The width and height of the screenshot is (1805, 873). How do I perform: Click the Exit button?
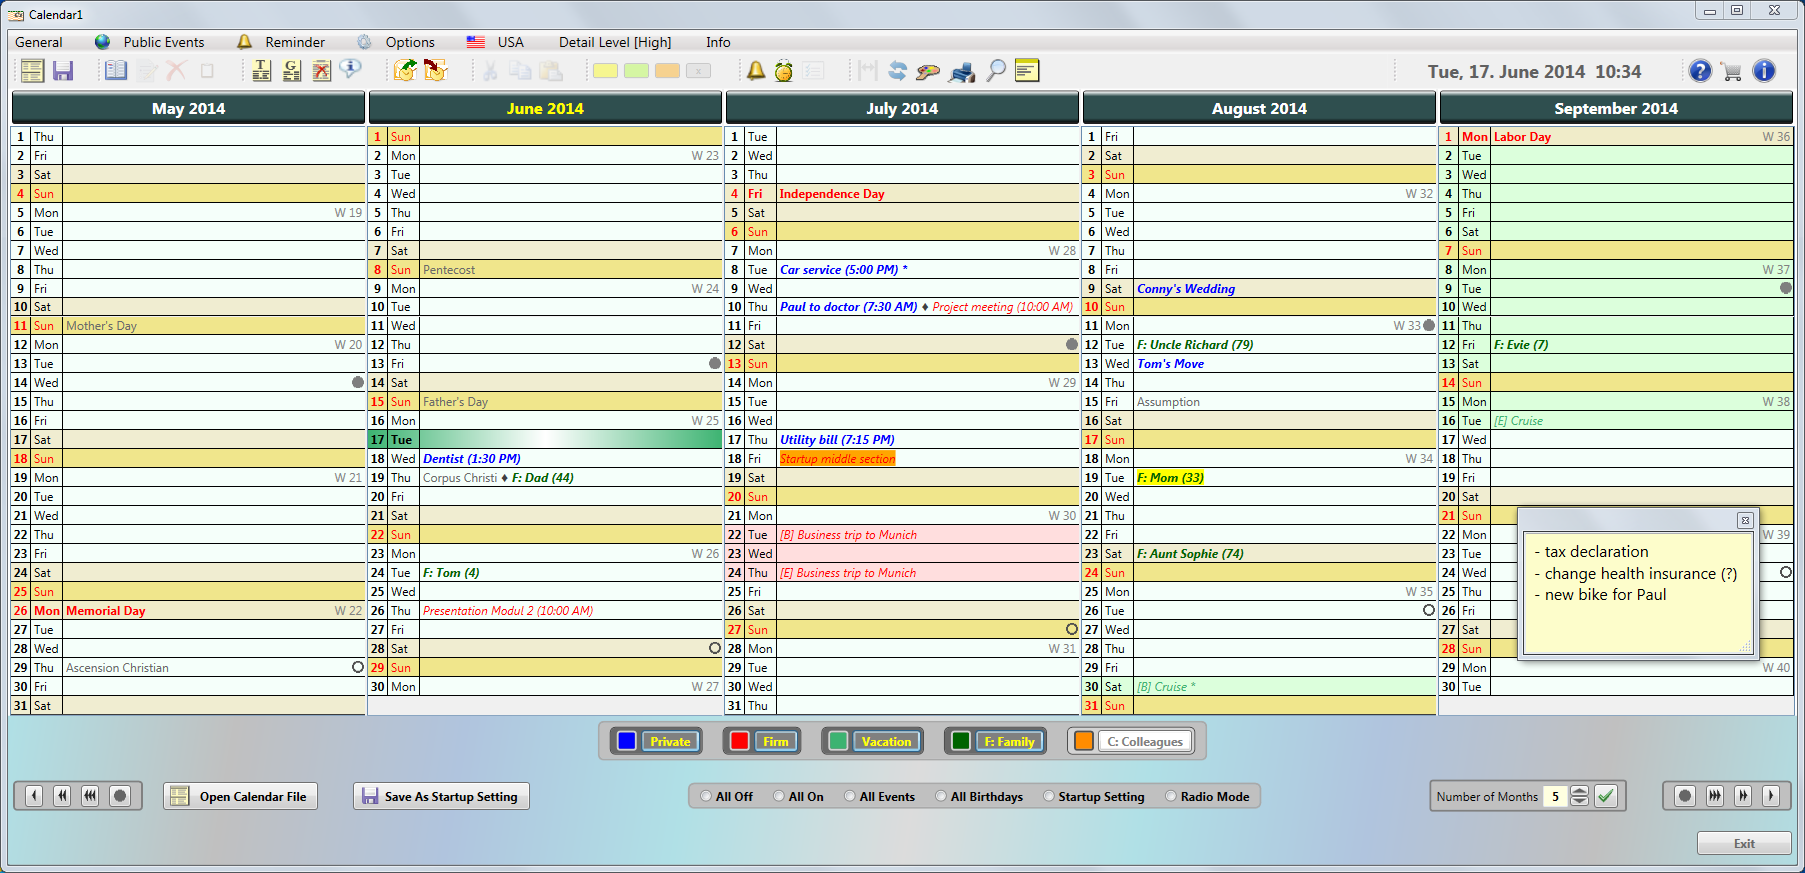click(1744, 843)
